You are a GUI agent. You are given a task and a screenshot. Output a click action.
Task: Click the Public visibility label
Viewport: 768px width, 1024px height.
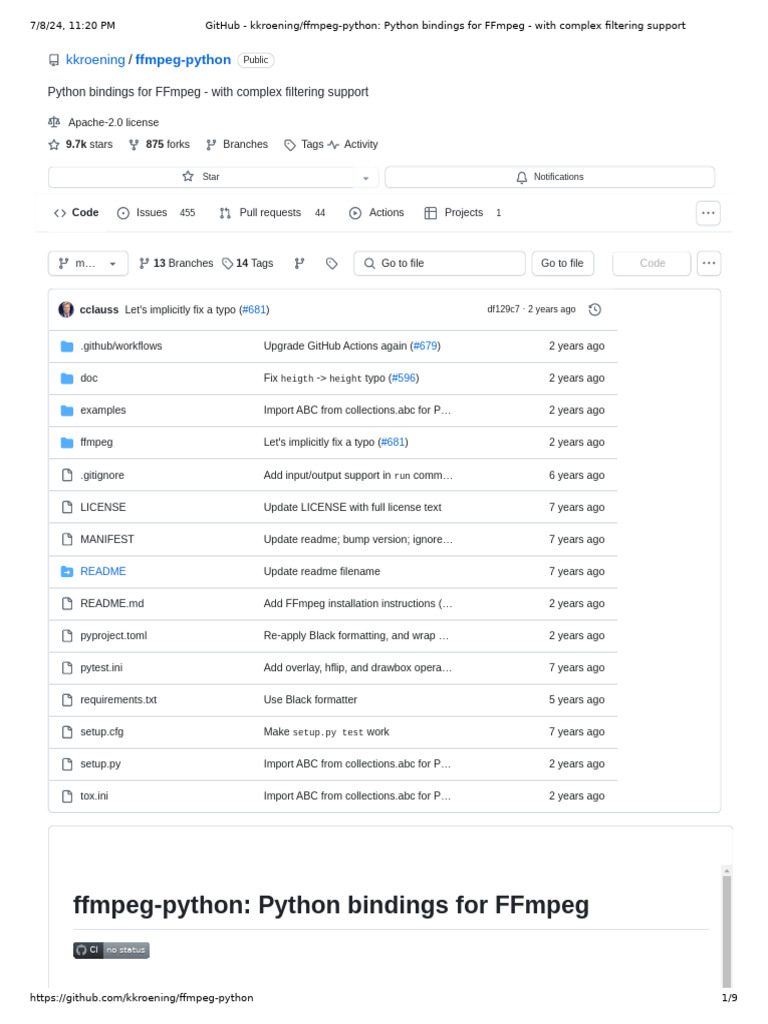click(x=256, y=60)
